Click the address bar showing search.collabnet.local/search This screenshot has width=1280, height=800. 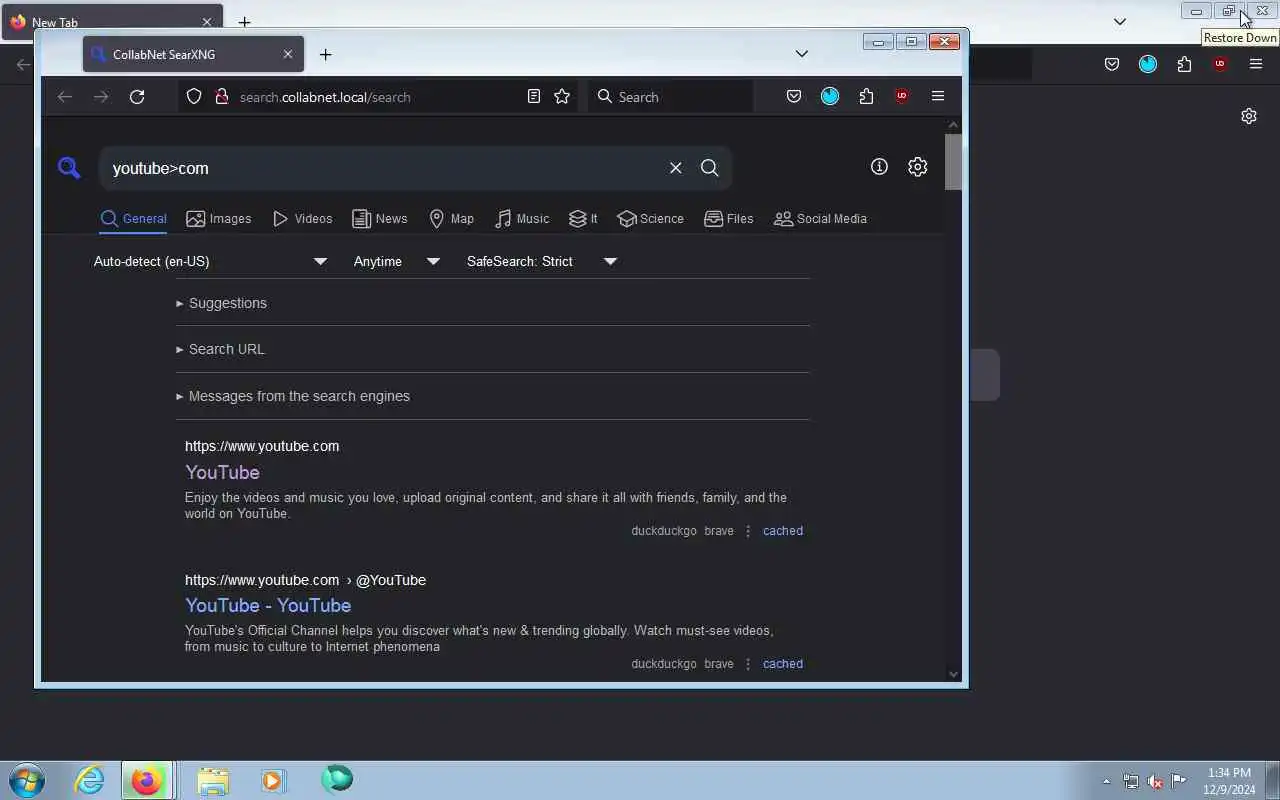coord(378,97)
